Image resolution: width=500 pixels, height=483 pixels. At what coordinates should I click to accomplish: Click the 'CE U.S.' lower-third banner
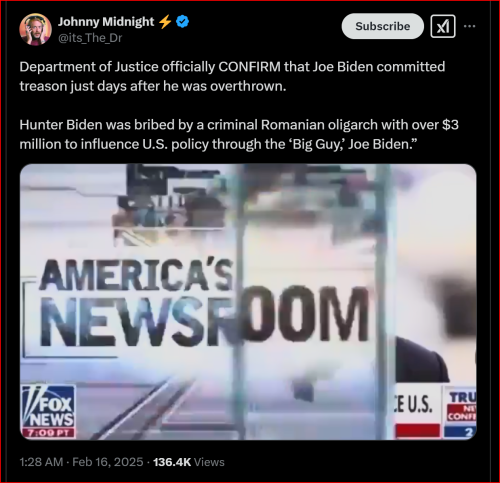point(418,412)
